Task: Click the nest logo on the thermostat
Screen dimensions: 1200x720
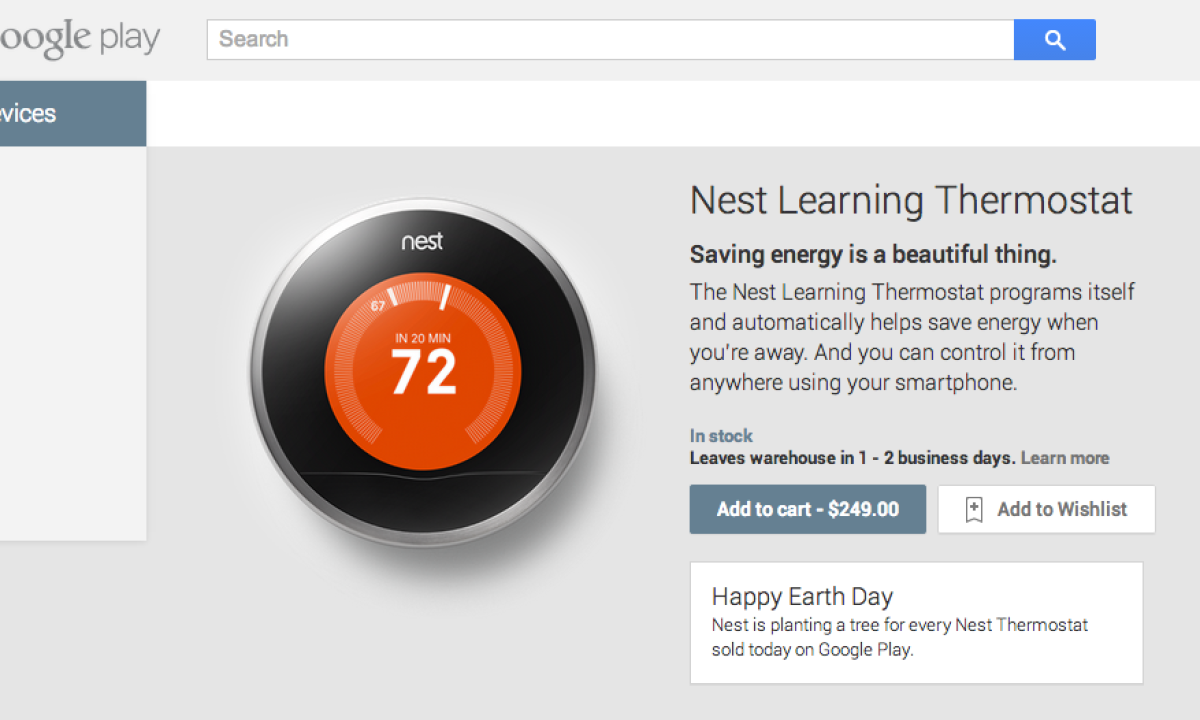Action: [422, 242]
